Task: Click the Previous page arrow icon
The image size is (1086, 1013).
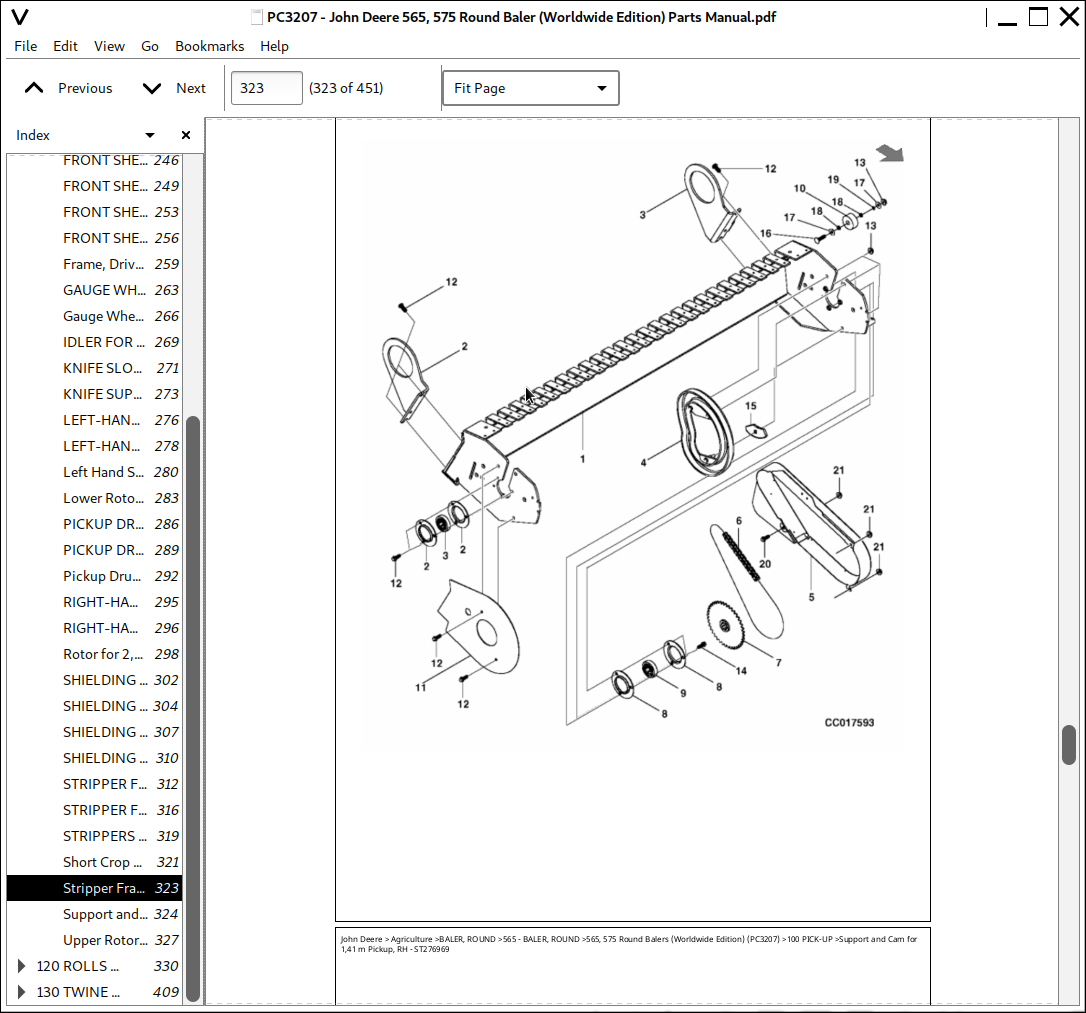Action: [34, 88]
